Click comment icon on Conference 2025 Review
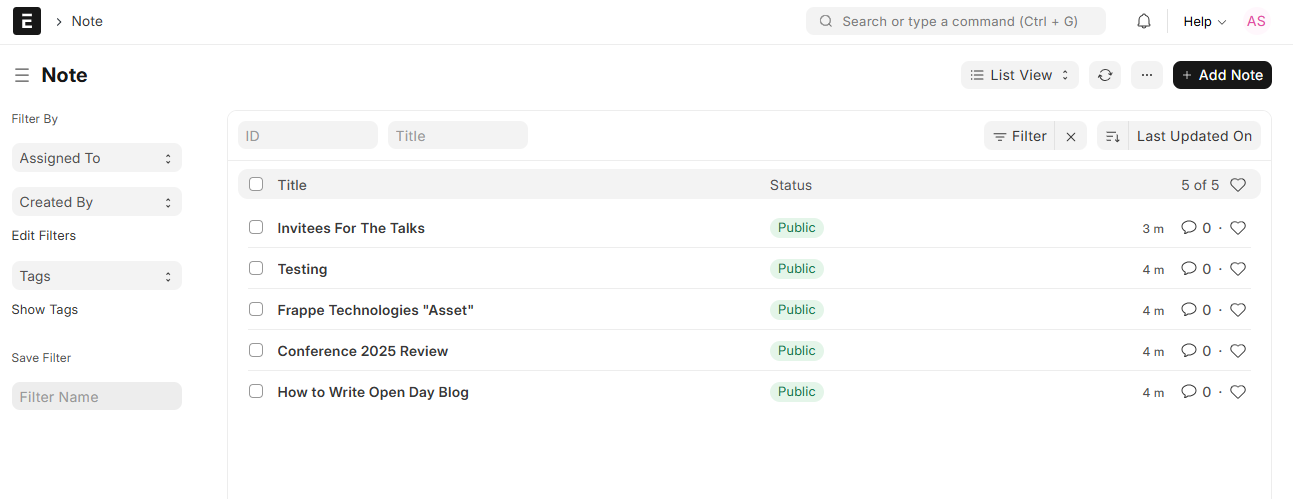 [x=1189, y=351]
